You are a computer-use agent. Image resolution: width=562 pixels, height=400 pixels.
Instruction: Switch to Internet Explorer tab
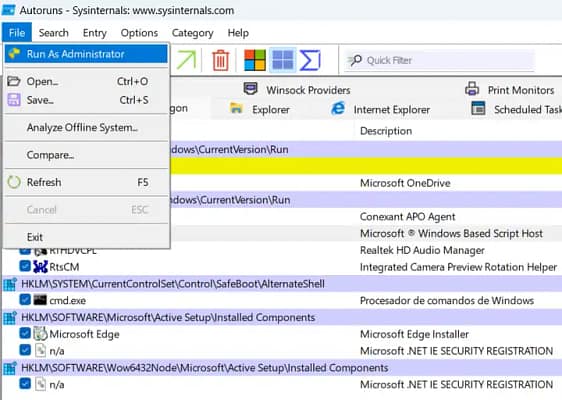point(380,109)
